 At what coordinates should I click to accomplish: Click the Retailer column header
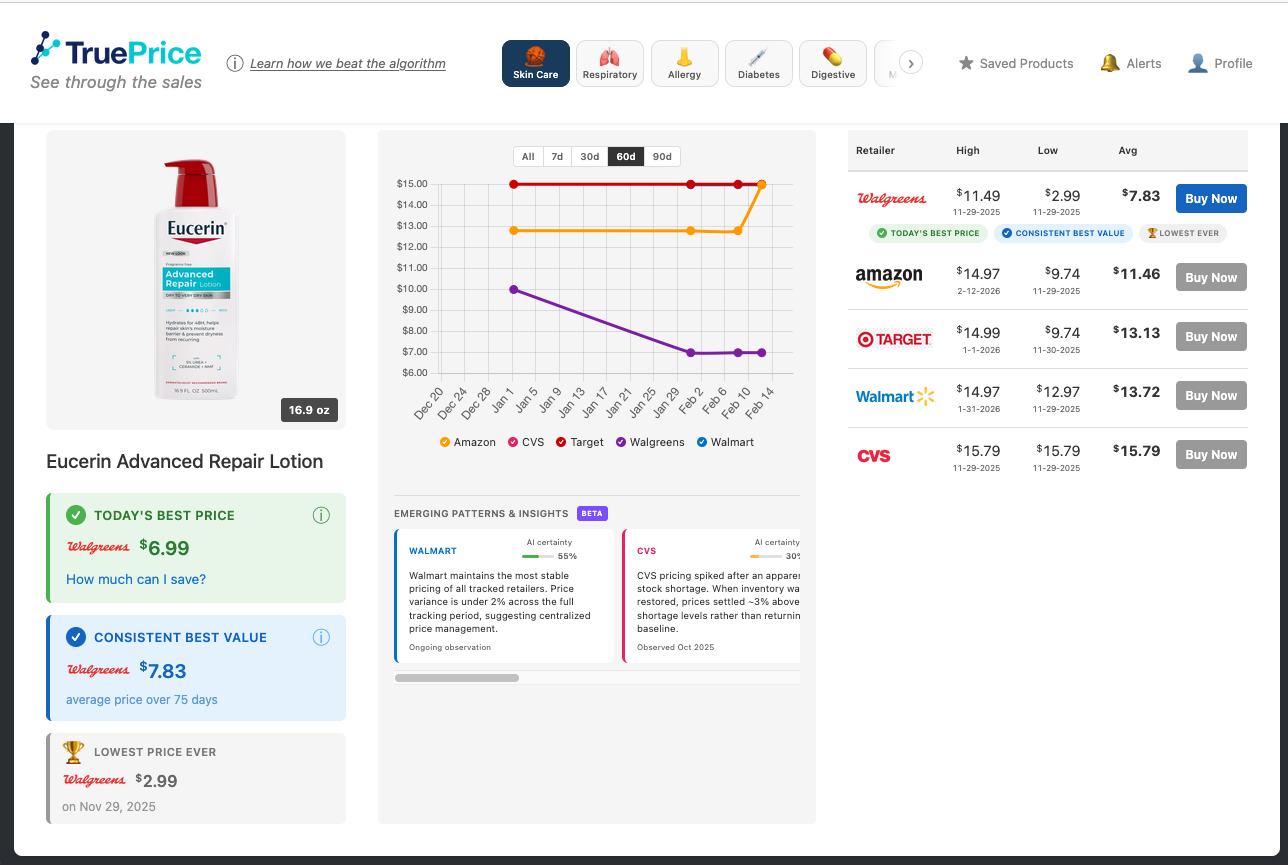876,150
